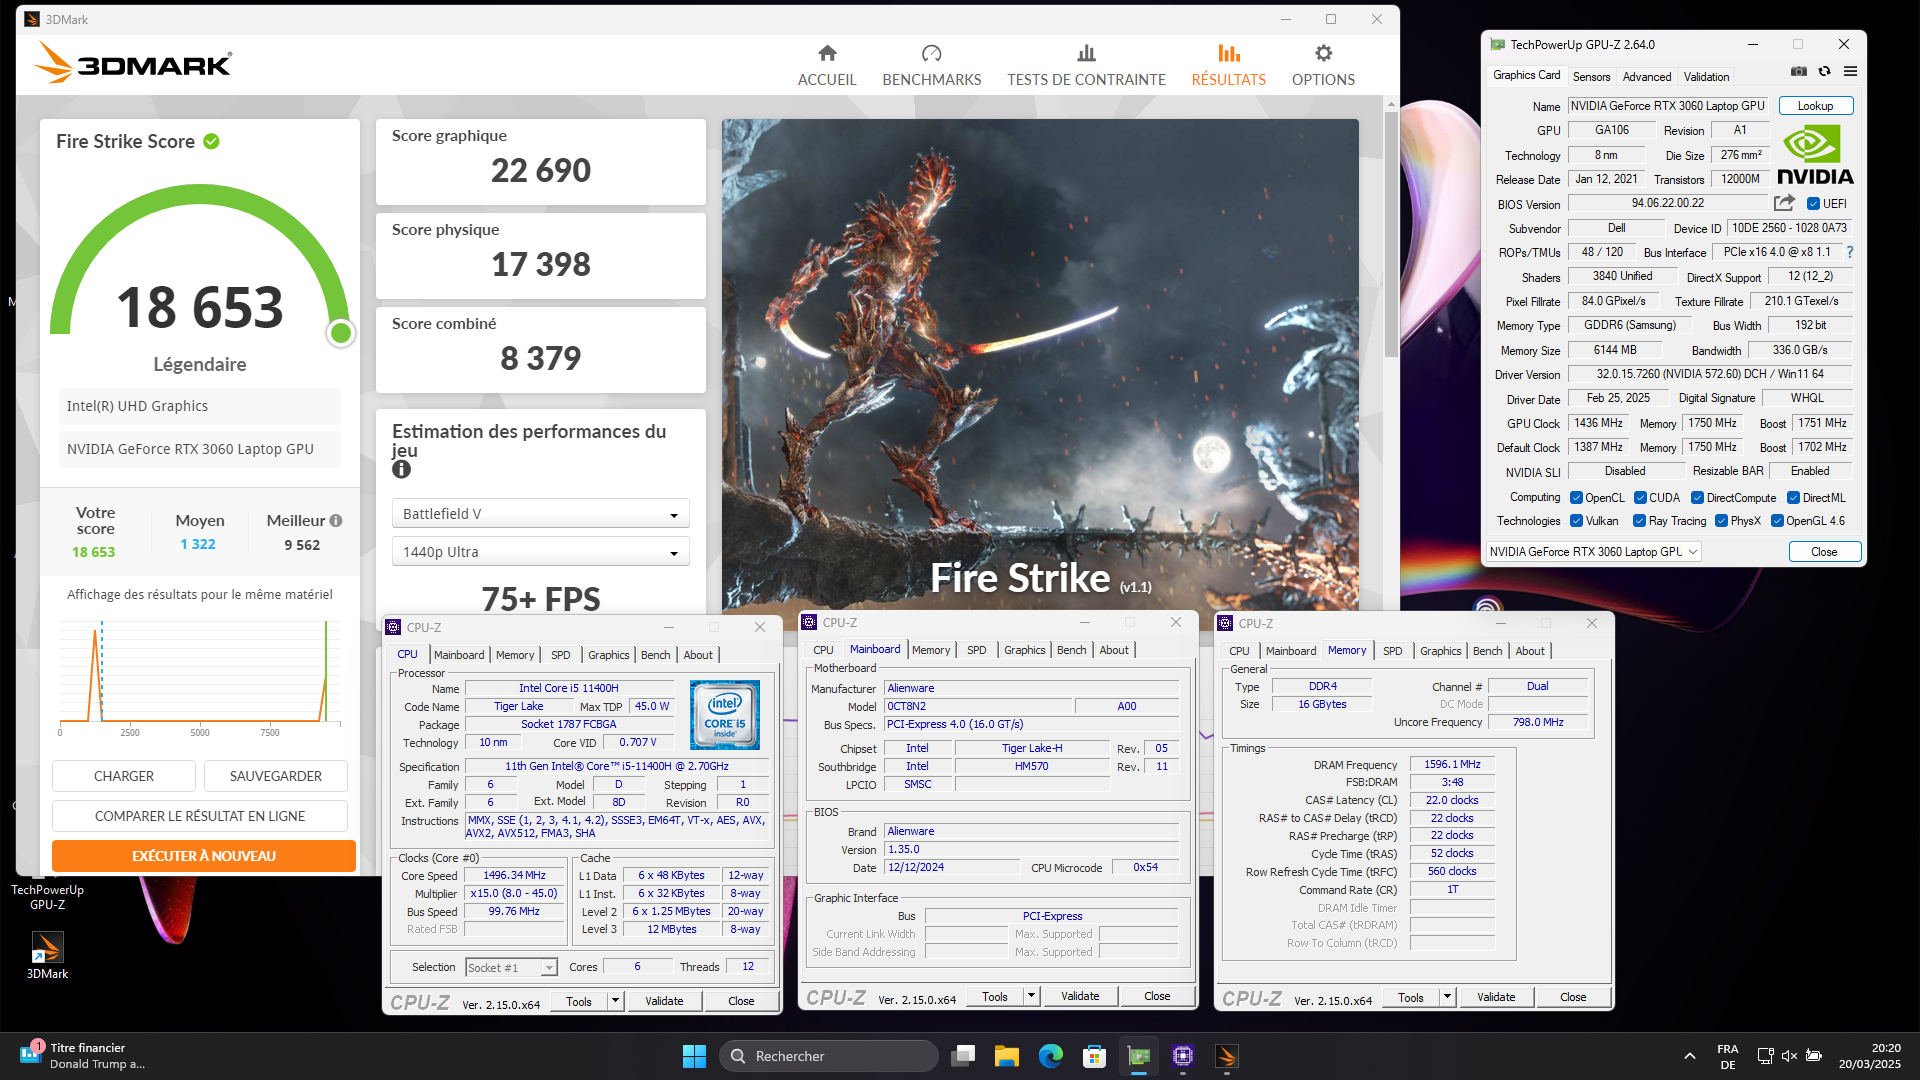Screen dimensions: 1920x1080
Task: Open GPU-Z hamburger menu icon
Action: click(1850, 72)
